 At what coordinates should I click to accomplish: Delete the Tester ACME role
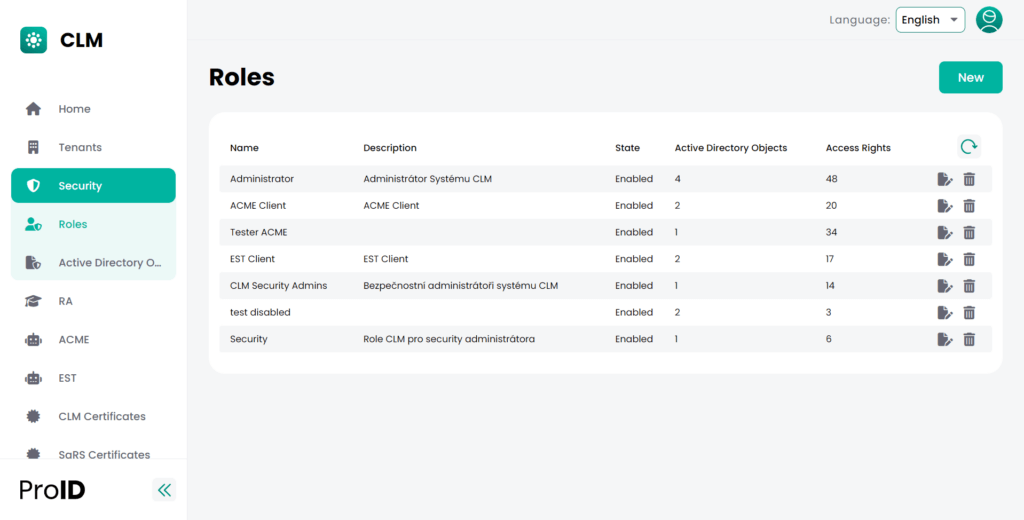(969, 233)
